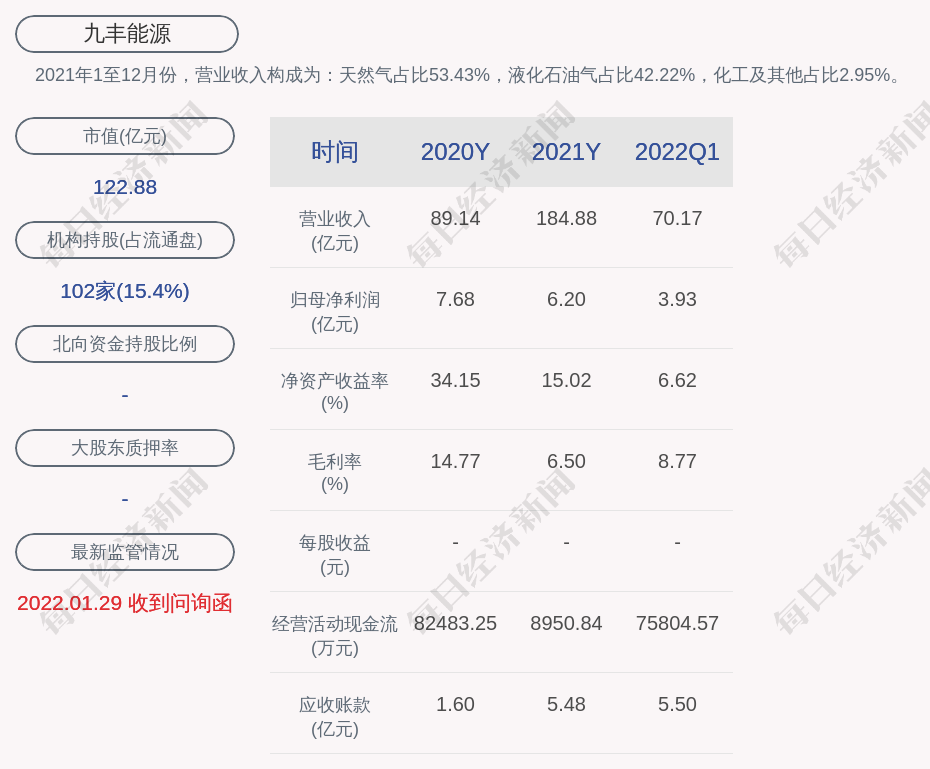Click the 102家(15.4%) institutional holdings value
930x769 pixels.
125,291
